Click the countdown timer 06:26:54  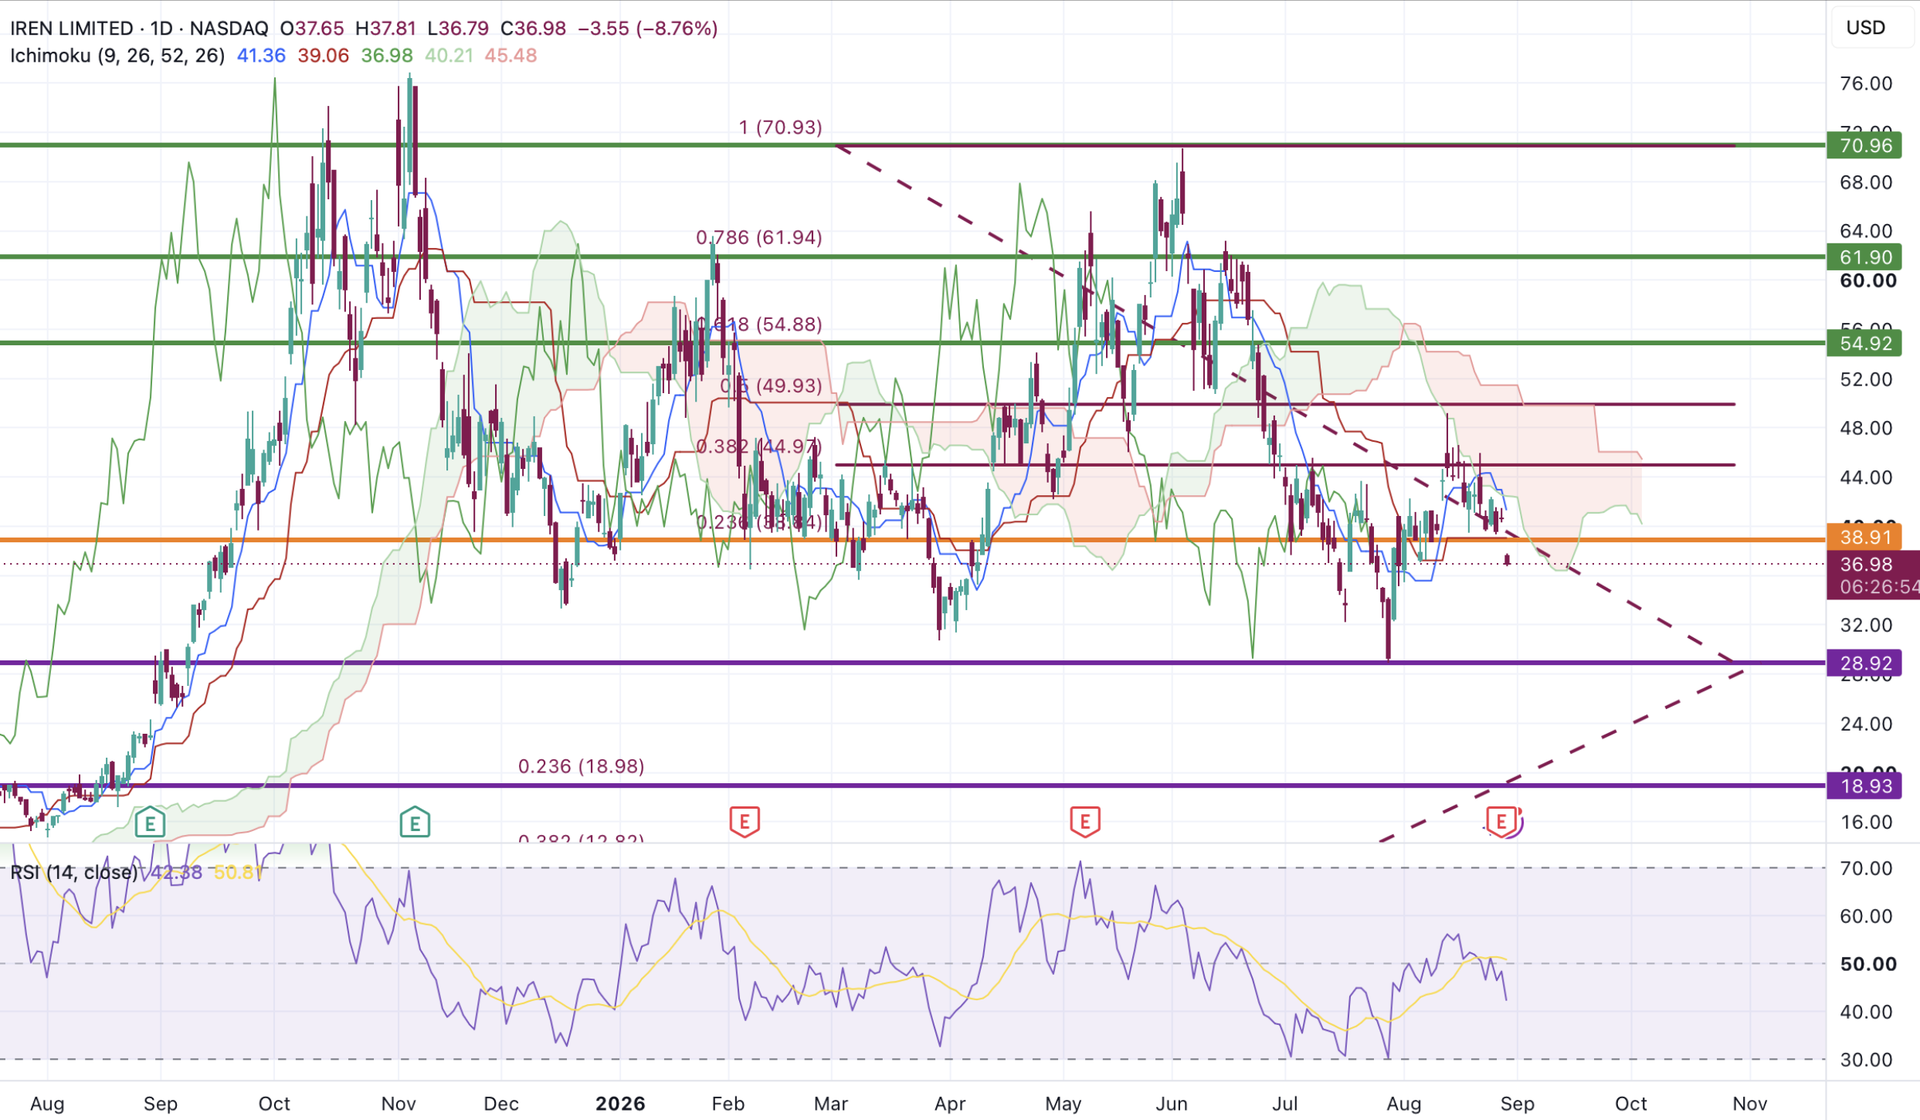point(1879,587)
